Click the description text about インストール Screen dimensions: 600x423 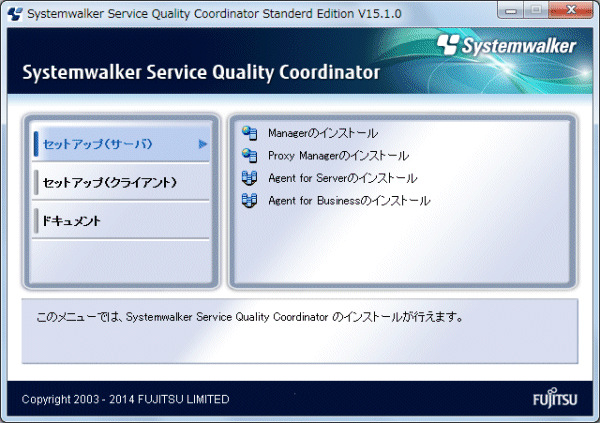pos(250,317)
